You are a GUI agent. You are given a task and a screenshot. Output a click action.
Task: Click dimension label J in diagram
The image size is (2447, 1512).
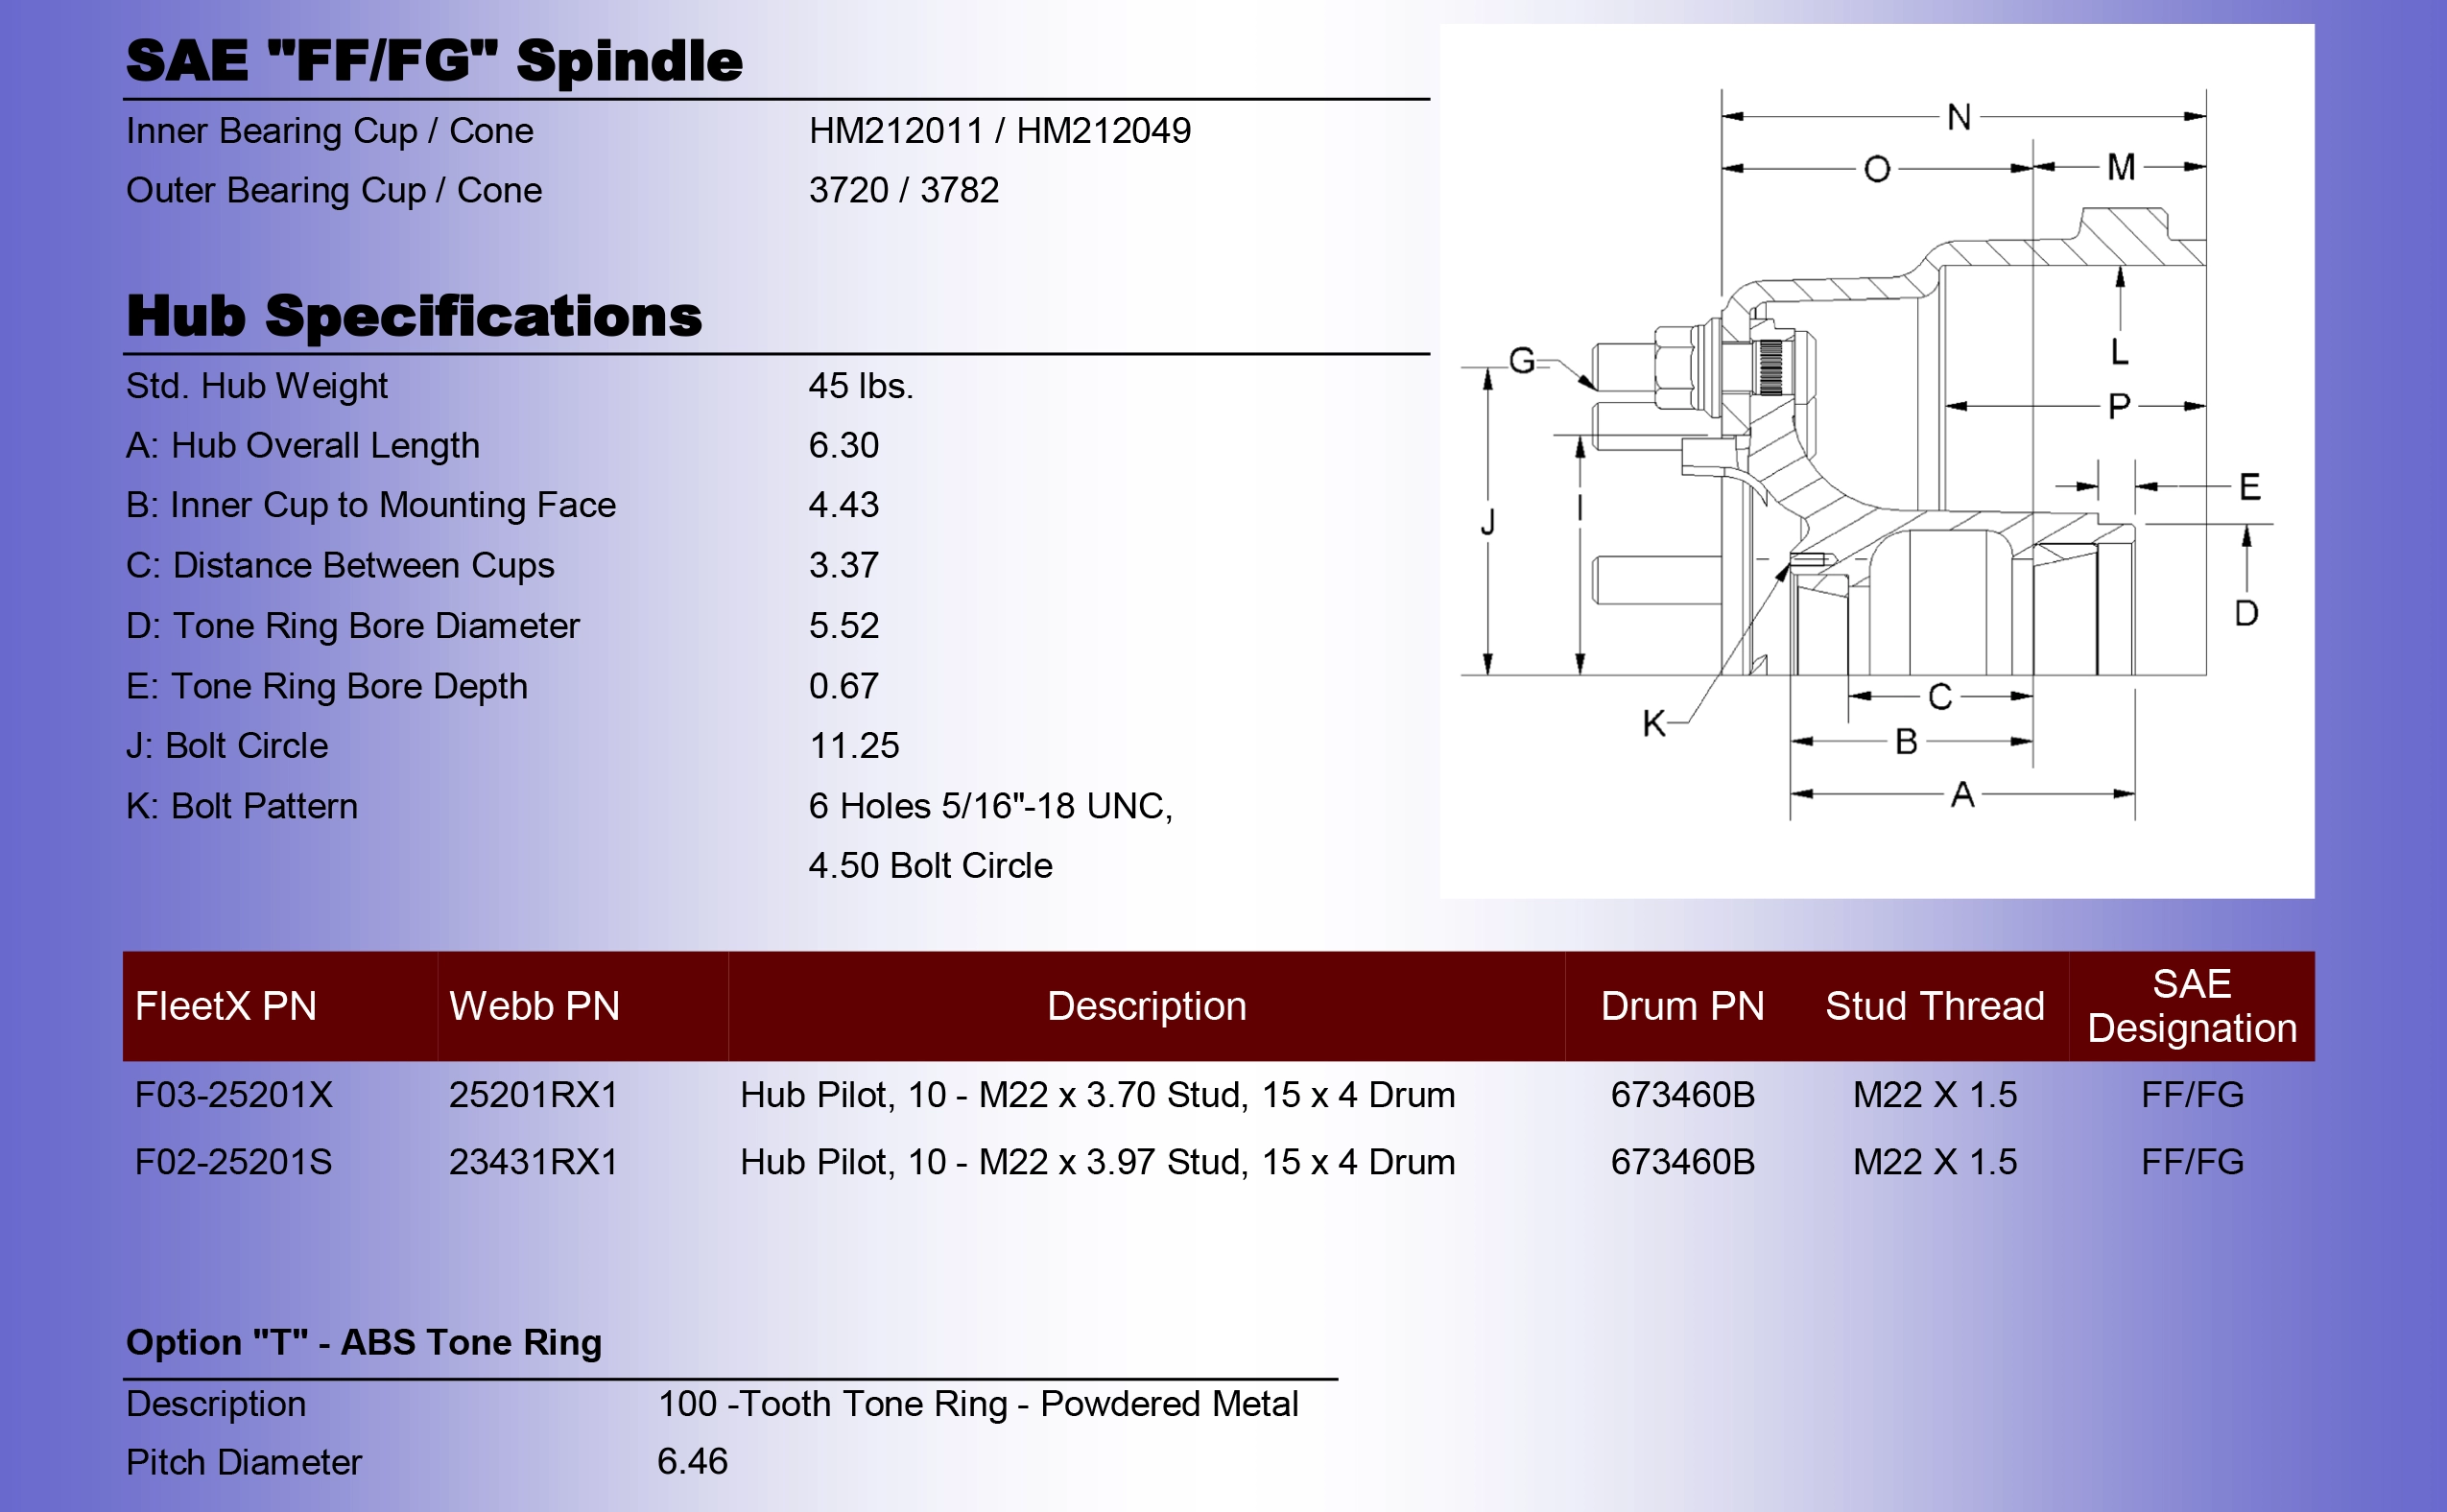click(1488, 522)
